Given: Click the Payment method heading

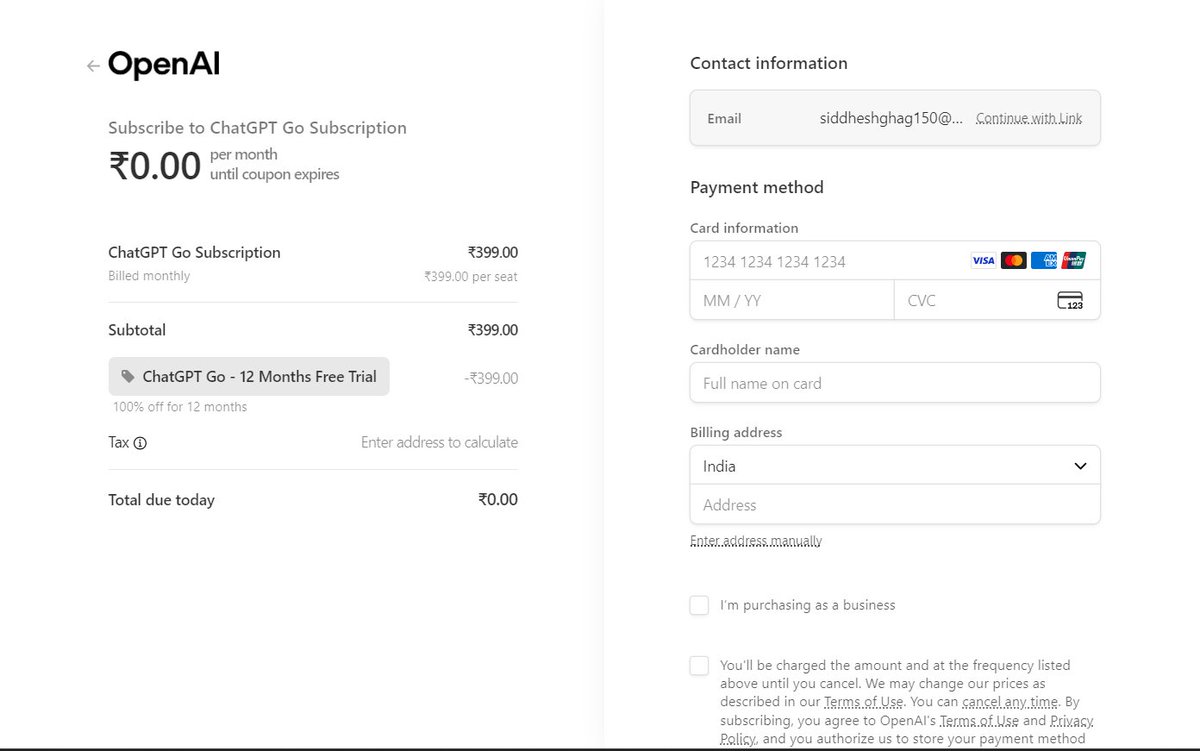Looking at the screenshot, I should tap(757, 187).
